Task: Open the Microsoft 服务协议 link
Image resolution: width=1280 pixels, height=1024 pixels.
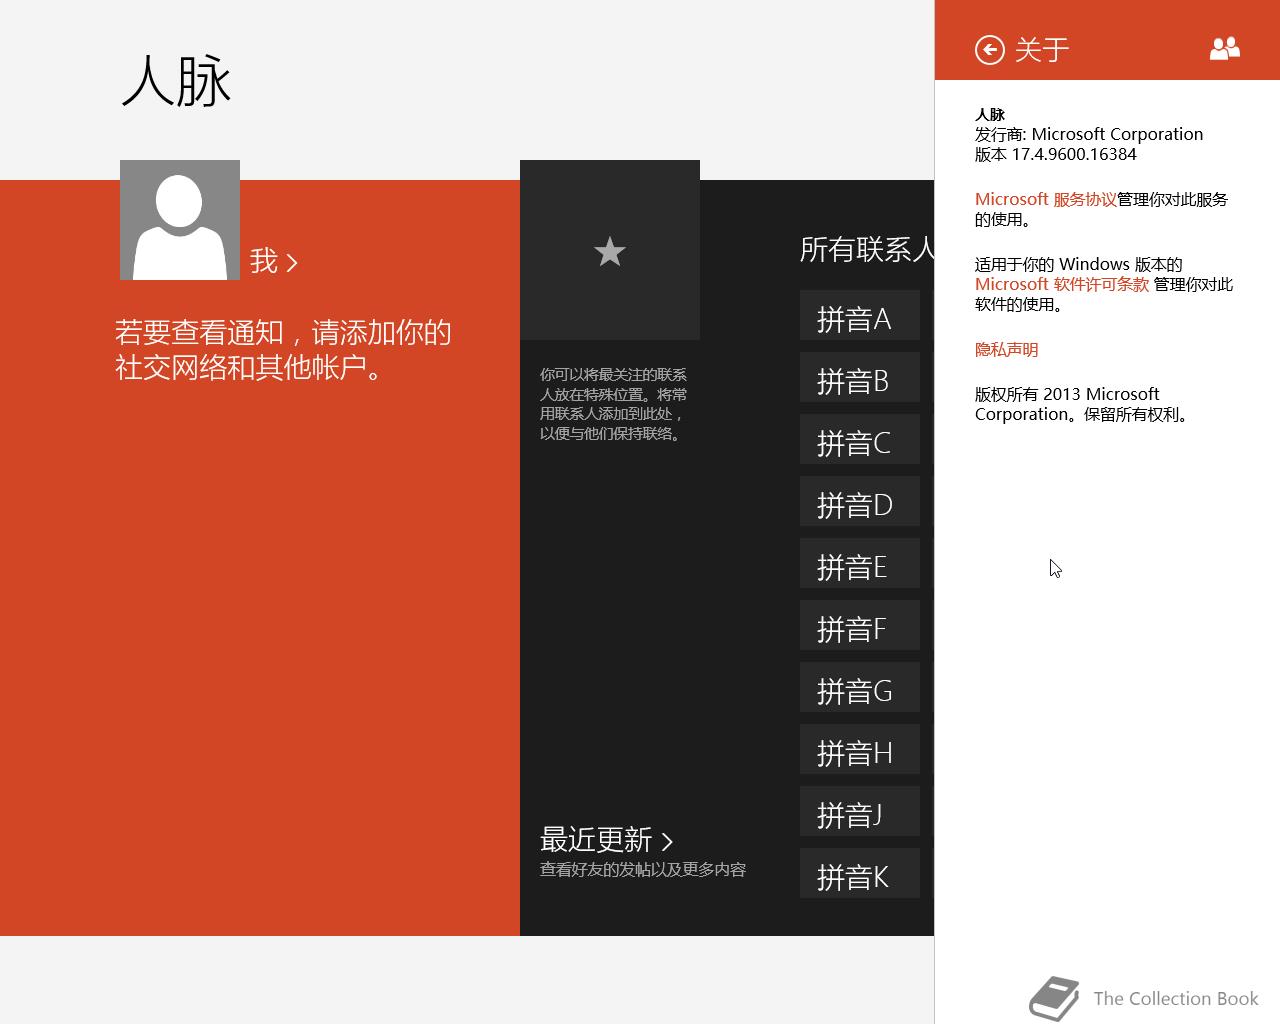Action: click(x=1046, y=199)
